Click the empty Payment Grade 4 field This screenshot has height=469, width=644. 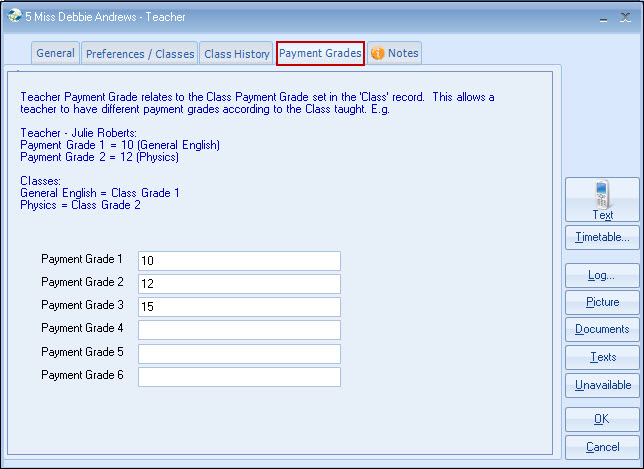click(239, 330)
